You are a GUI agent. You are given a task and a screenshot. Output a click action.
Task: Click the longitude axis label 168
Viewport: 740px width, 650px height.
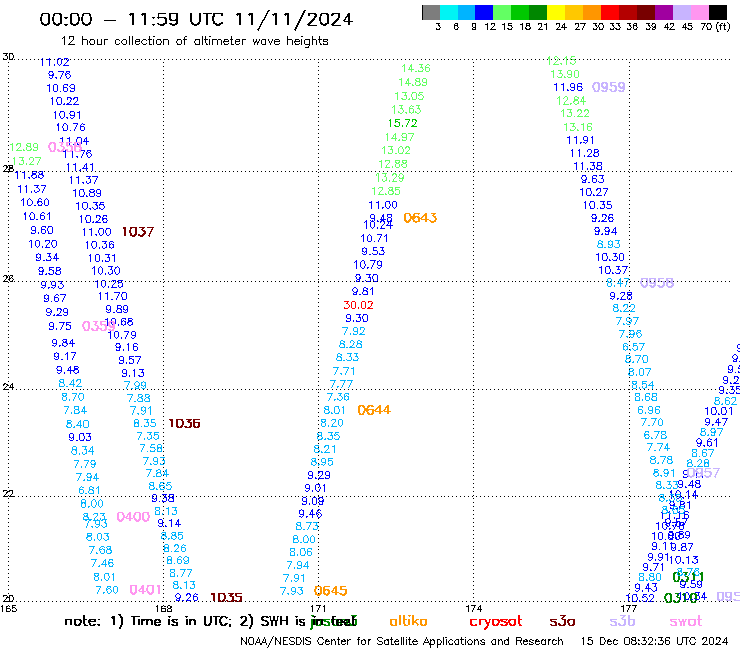(x=163, y=608)
